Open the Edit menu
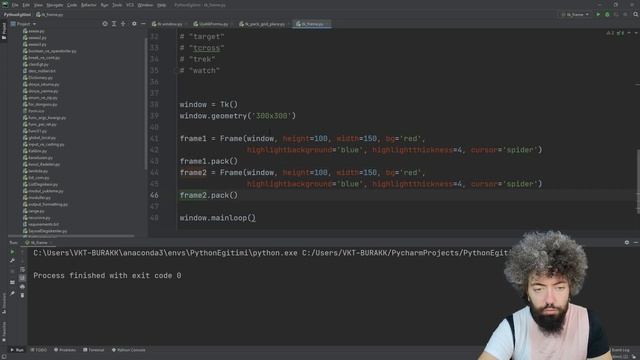This screenshot has height=360, width=640. (26, 5)
